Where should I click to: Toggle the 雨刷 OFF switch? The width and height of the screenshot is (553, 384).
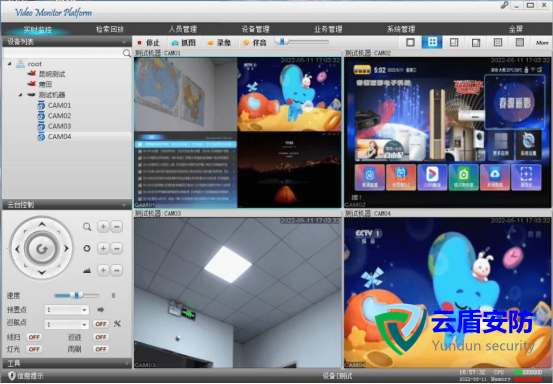pos(101,349)
